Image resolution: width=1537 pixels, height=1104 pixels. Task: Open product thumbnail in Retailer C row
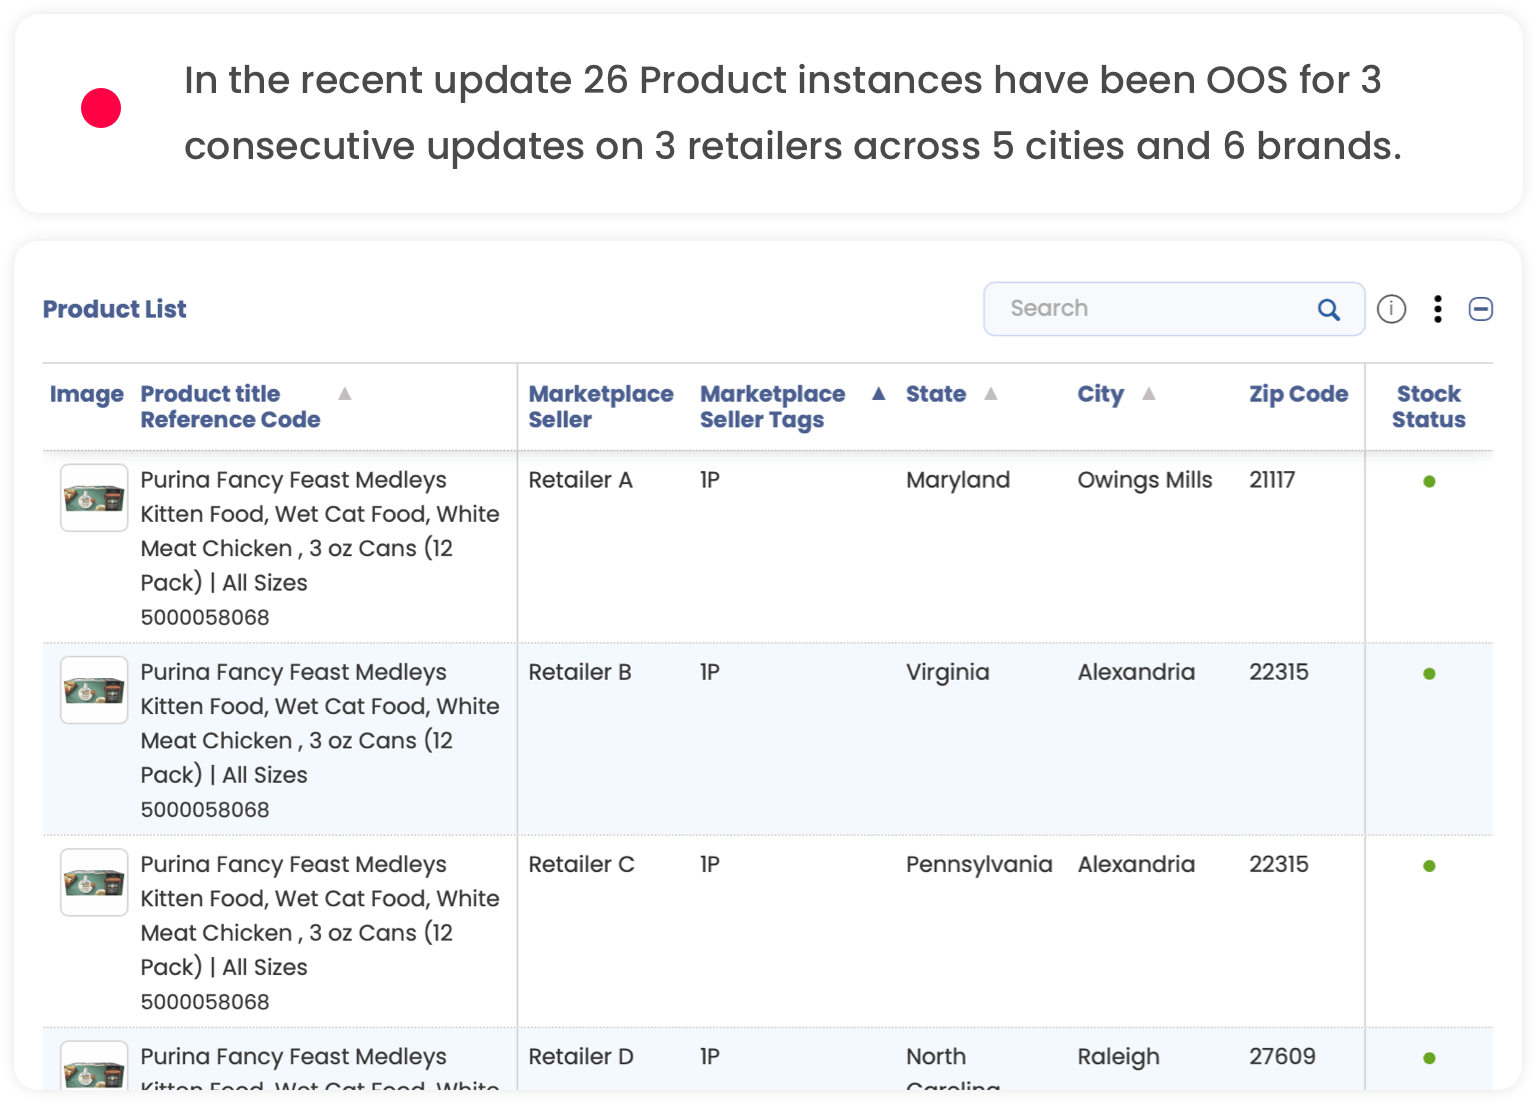pos(94,882)
